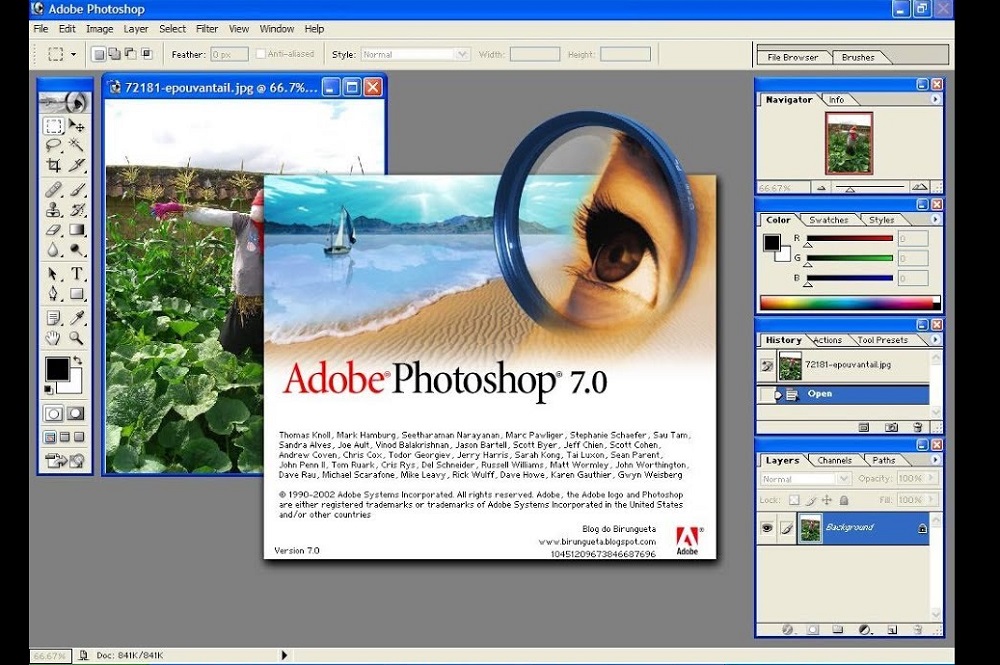Switch to Full Screen with Menu Bar
The height and width of the screenshot is (665, 1000).
point(64,437)
